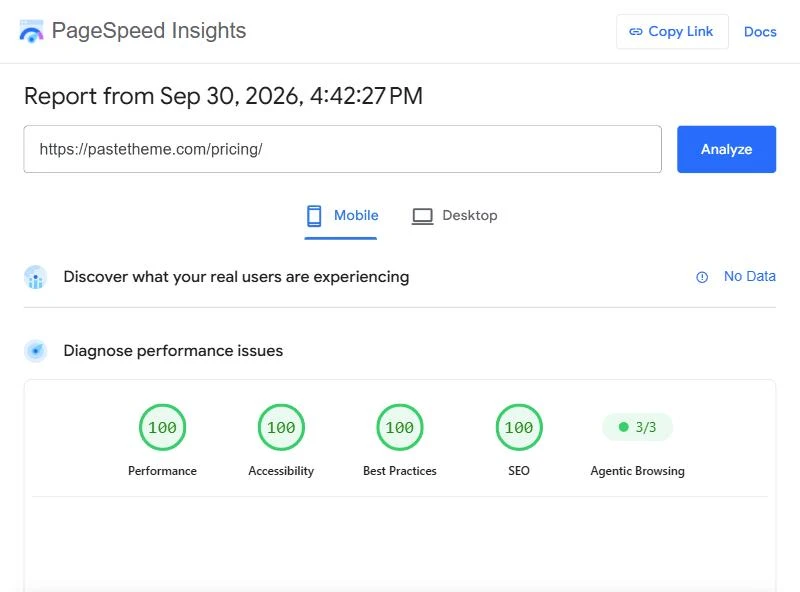Image resolution: width=800 pixels, height=592 pixels.
Task: Click the desktop laptop icon
Action: click(422, 216)
